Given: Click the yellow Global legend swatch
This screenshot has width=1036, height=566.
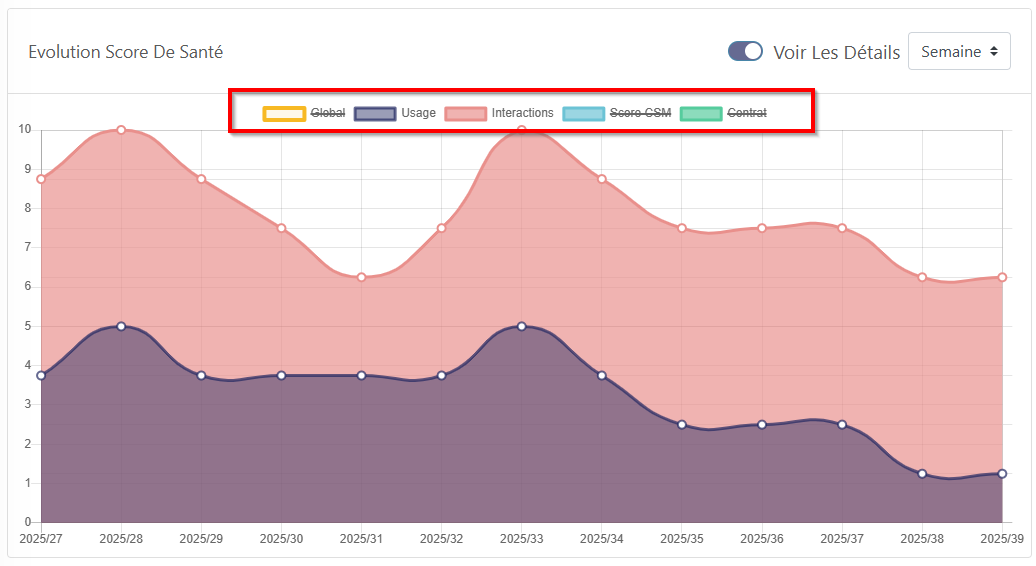Looking at the screenshot, I should (284, 113).
